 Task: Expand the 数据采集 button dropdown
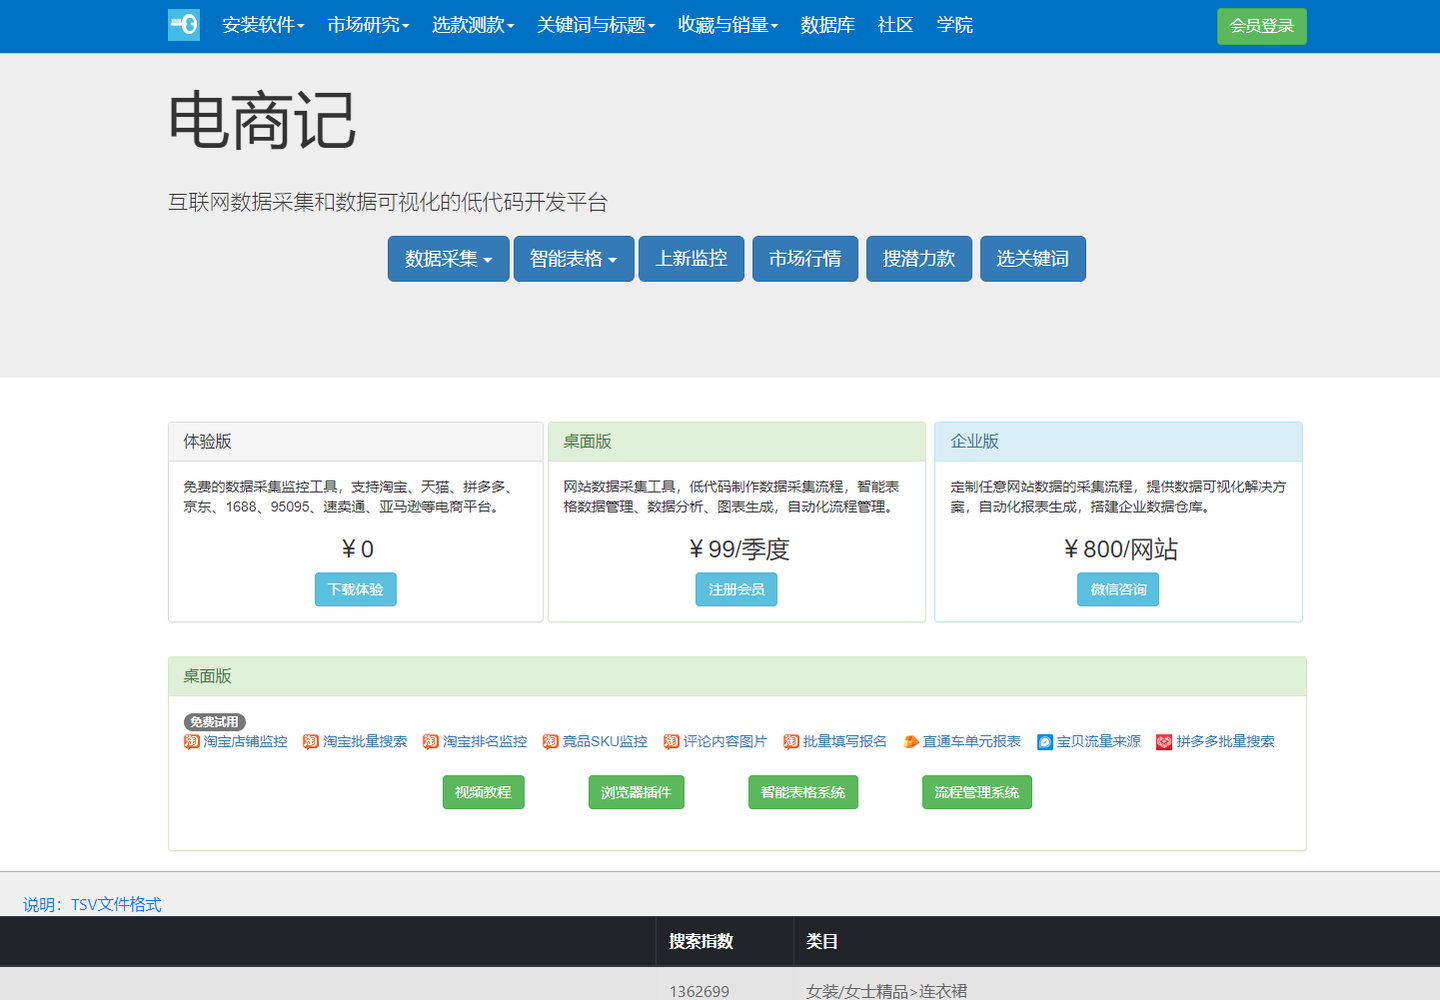[x=449, y=259]
